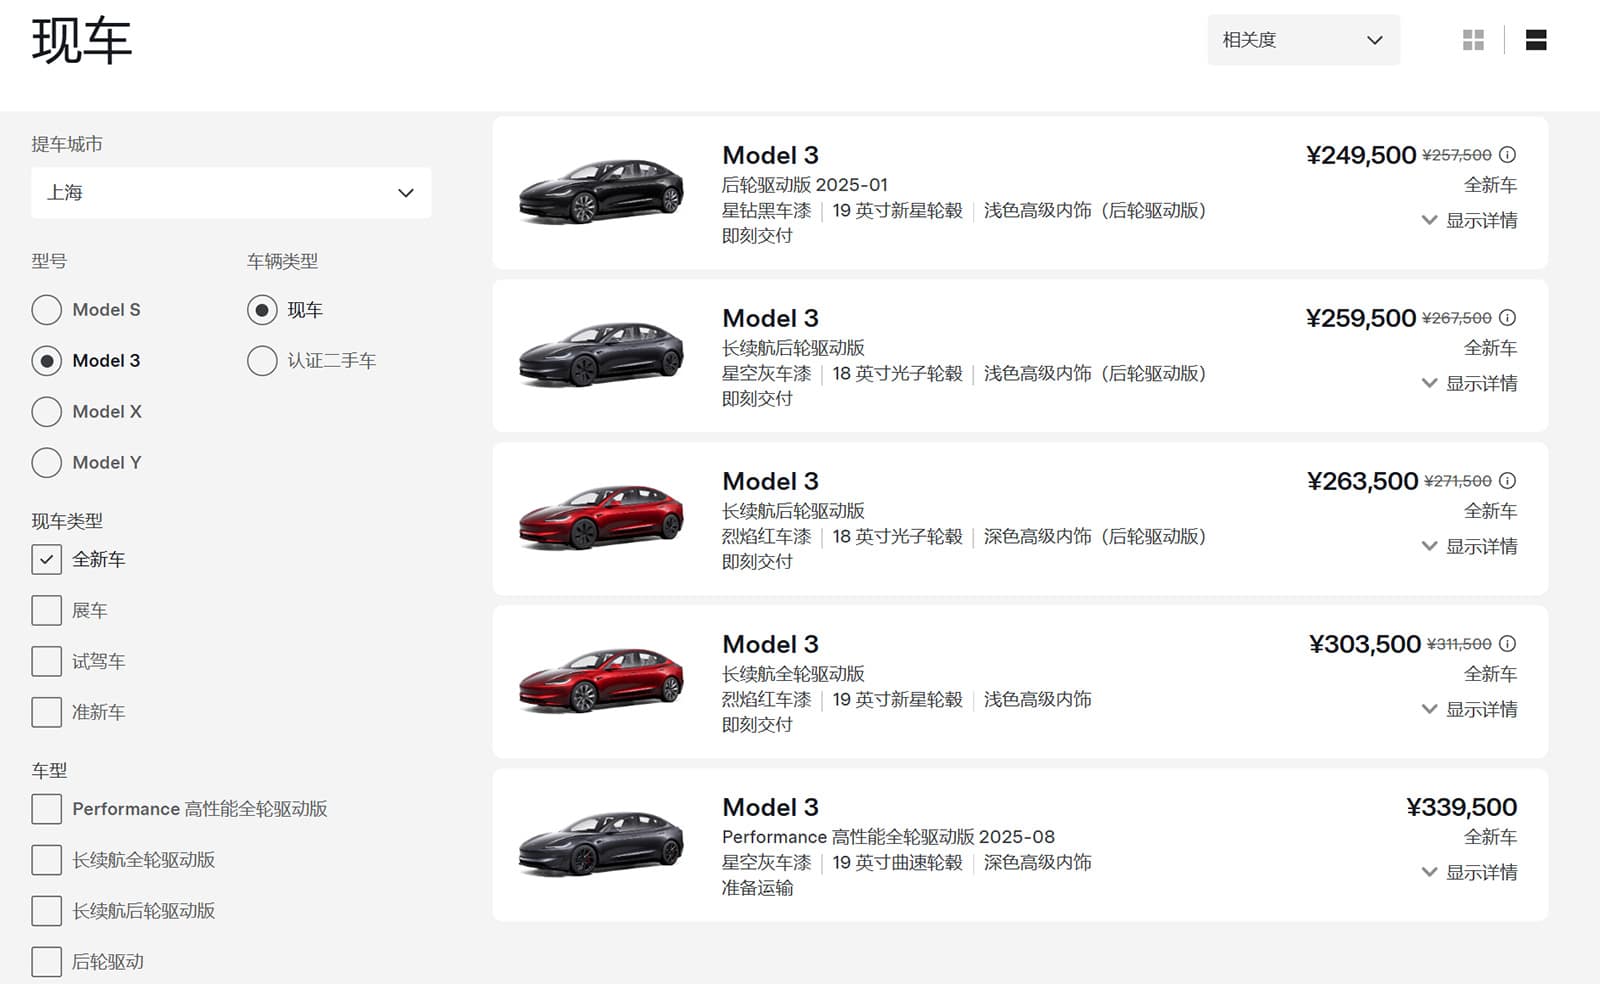This screenshot has width=1600, height=984.
Task: Enable the 后轮驱动 filter
Action: pyautogui.click(x=46, y=961)
